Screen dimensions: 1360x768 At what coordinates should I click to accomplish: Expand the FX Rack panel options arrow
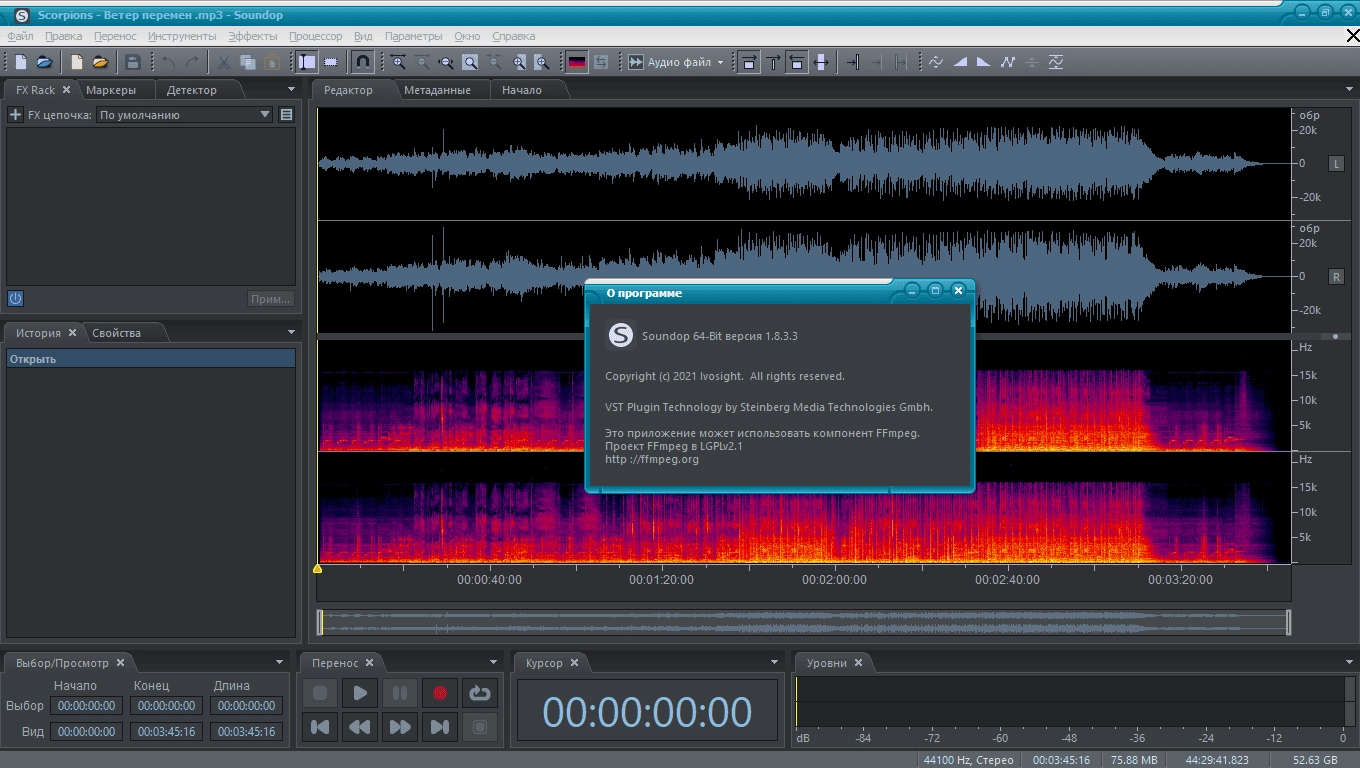click(x=292, y=89)
